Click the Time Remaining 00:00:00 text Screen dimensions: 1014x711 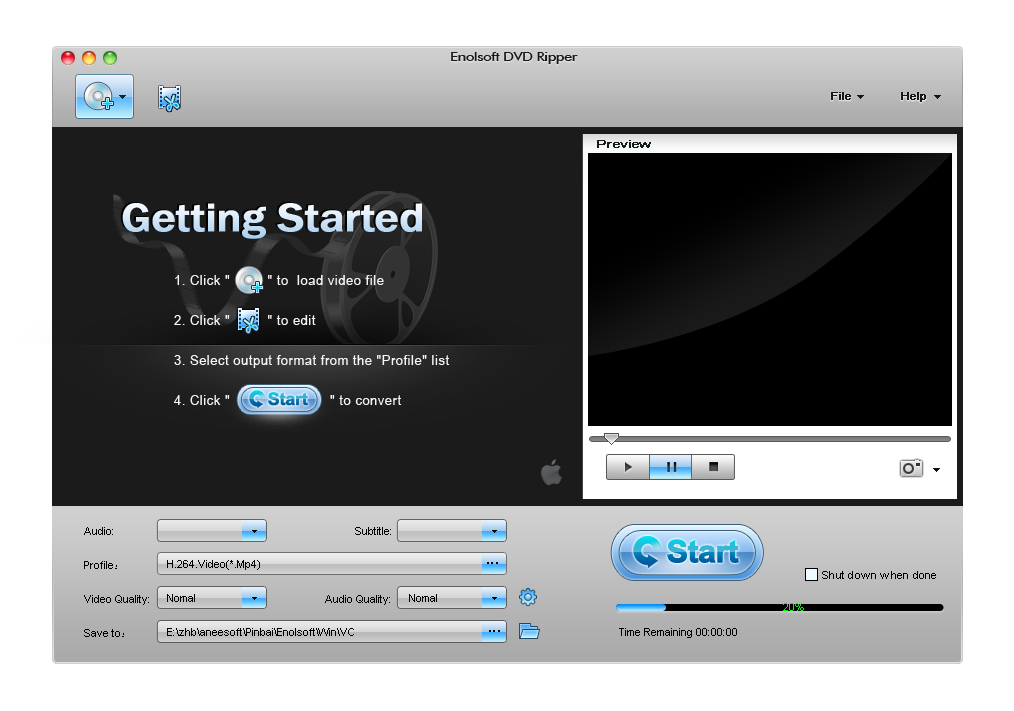678,632
